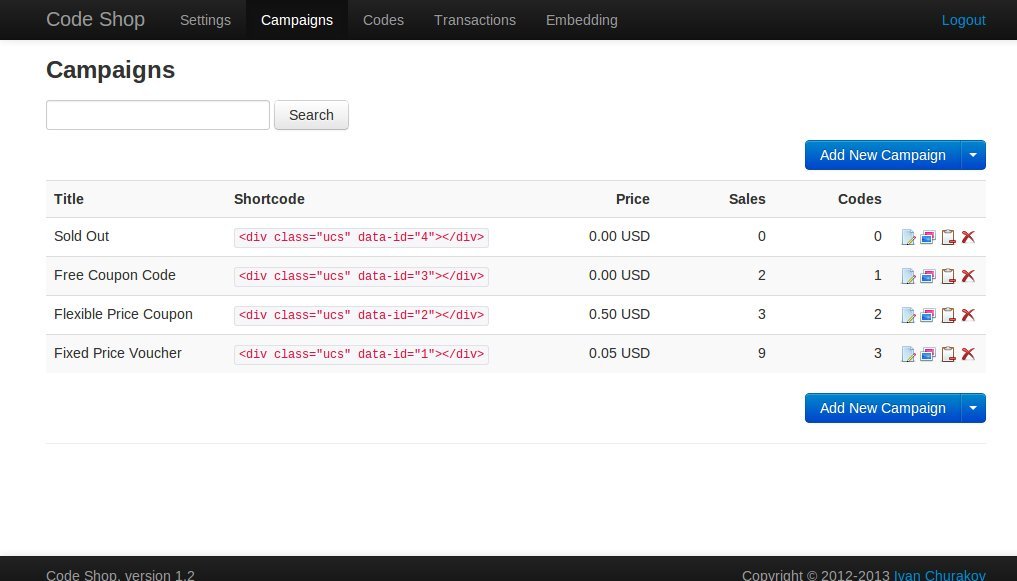
Task: Click the red X delete icon for Sold Out
Action: click(x=968, y=237)
